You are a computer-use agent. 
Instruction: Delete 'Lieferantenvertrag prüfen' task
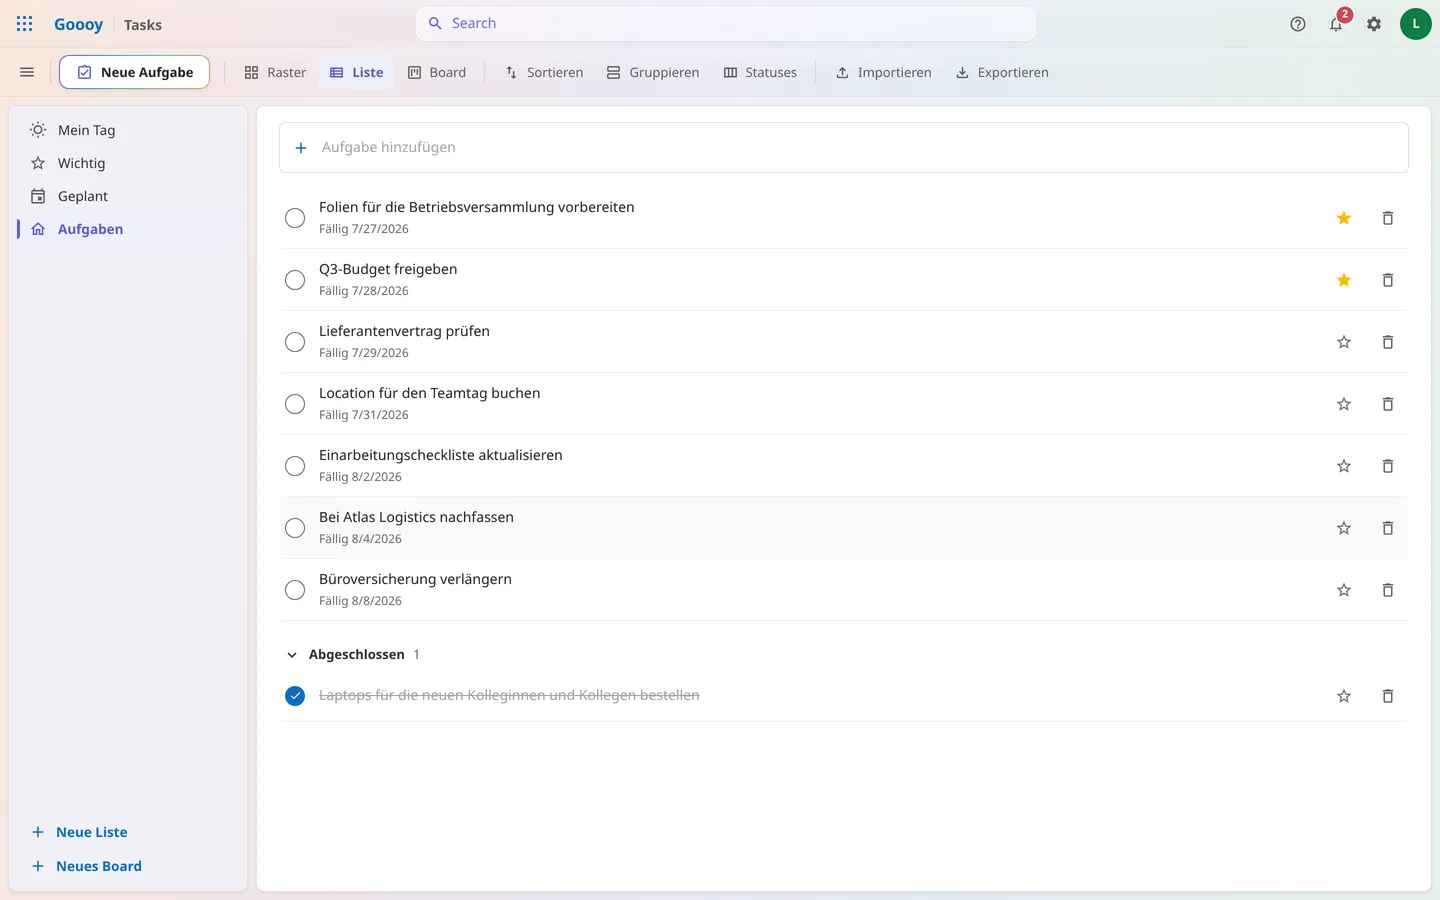1388,342
